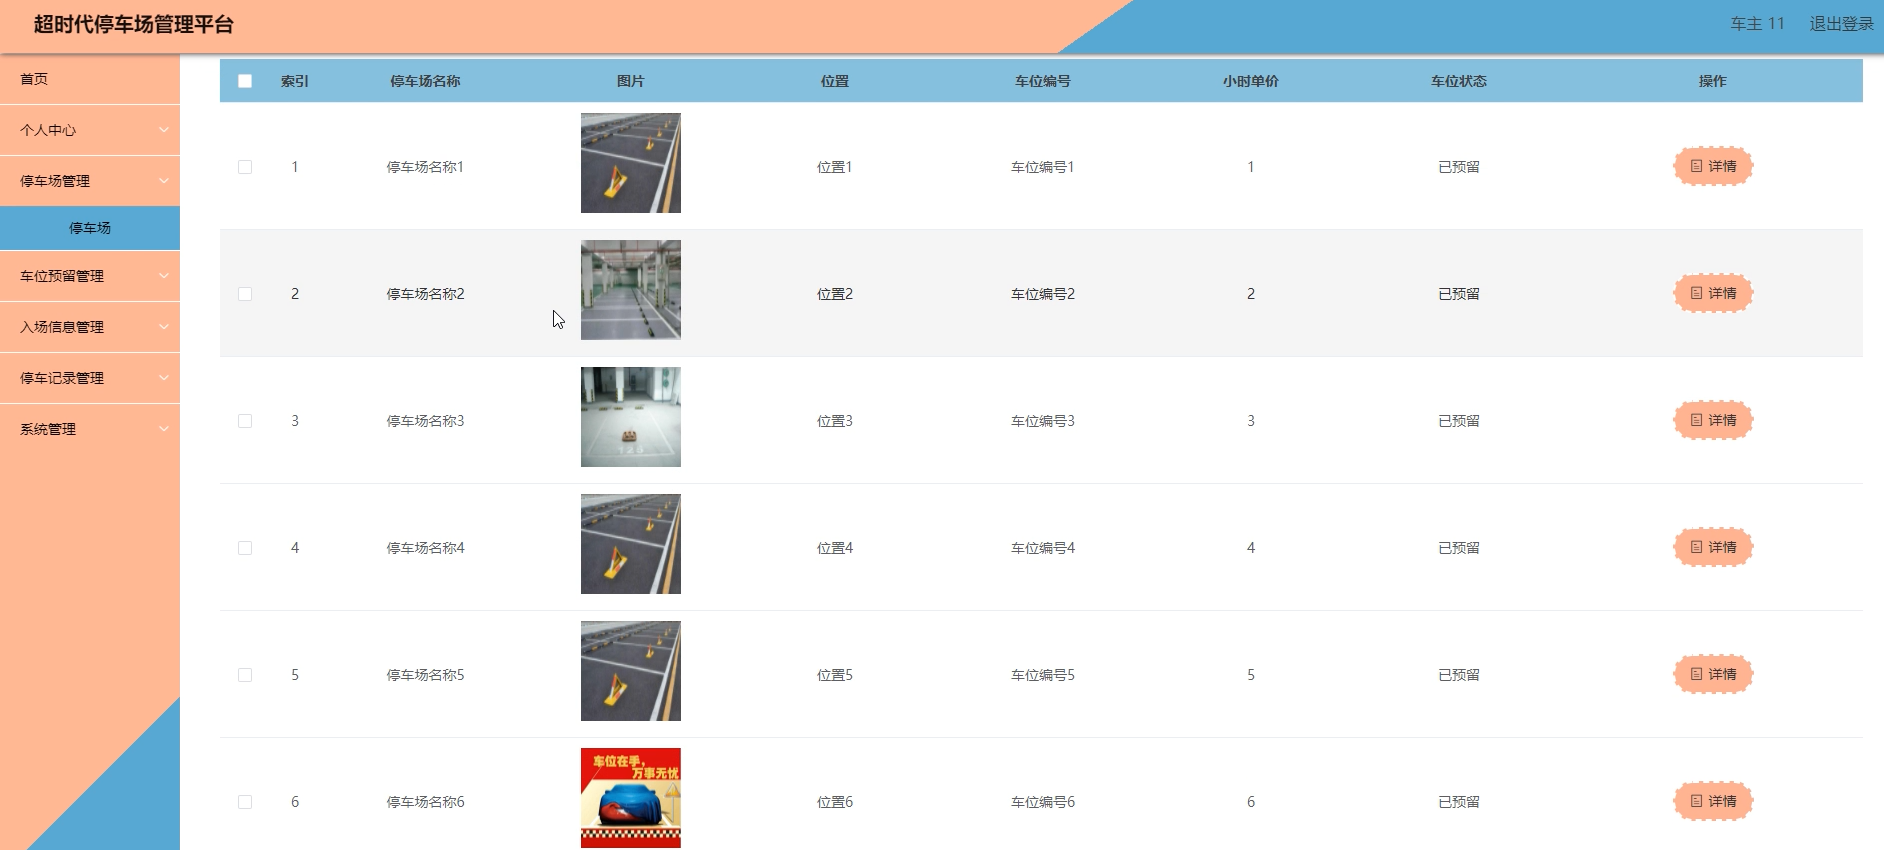Open the parking image of 停车场名称5
1884x850 pixels.
(x=631, y=671)
